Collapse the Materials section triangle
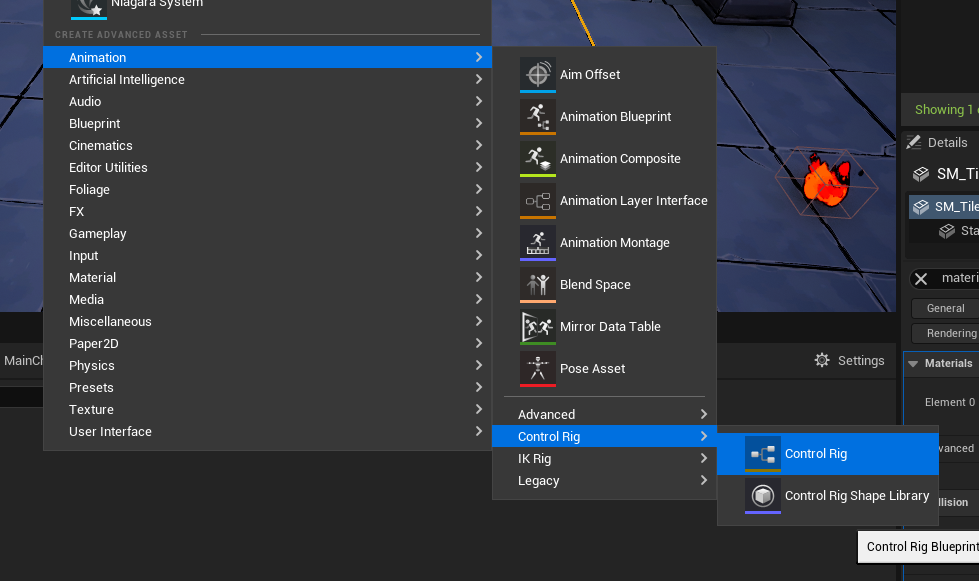 [913, 363]
